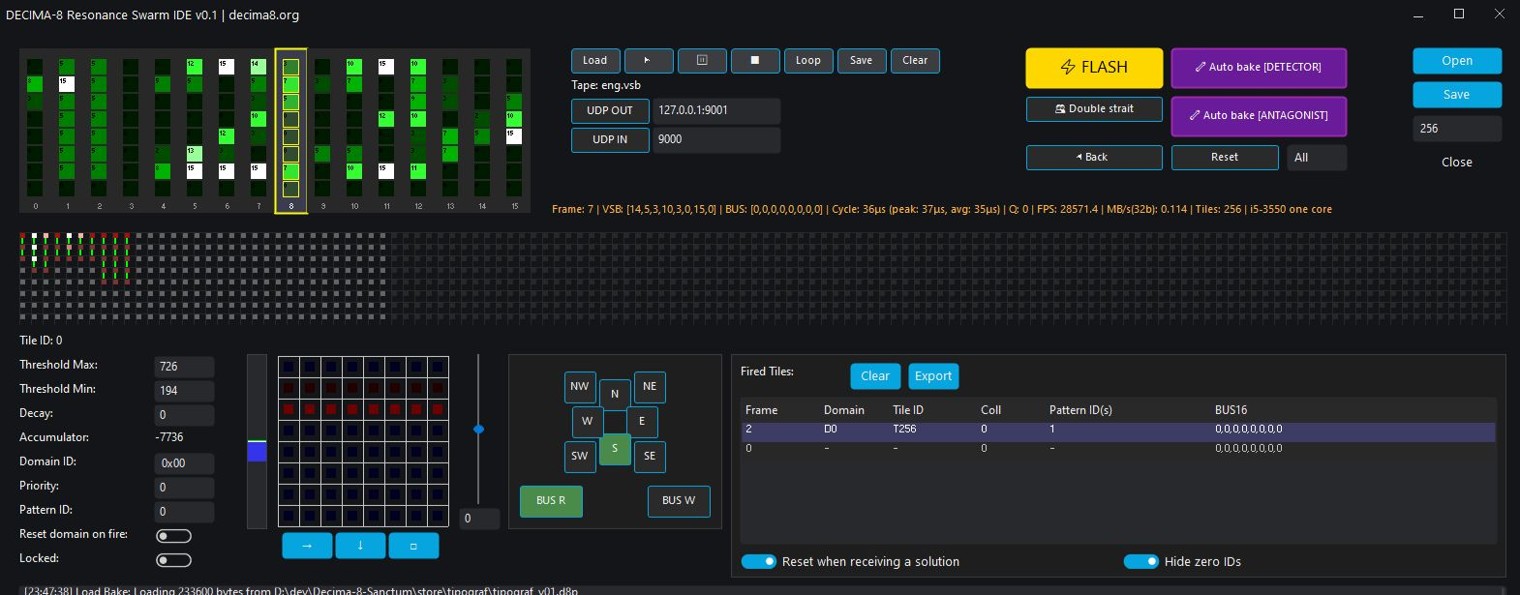Clear the tape next to Save
This screenshot has height=595, width=1520.
[915, 60]
